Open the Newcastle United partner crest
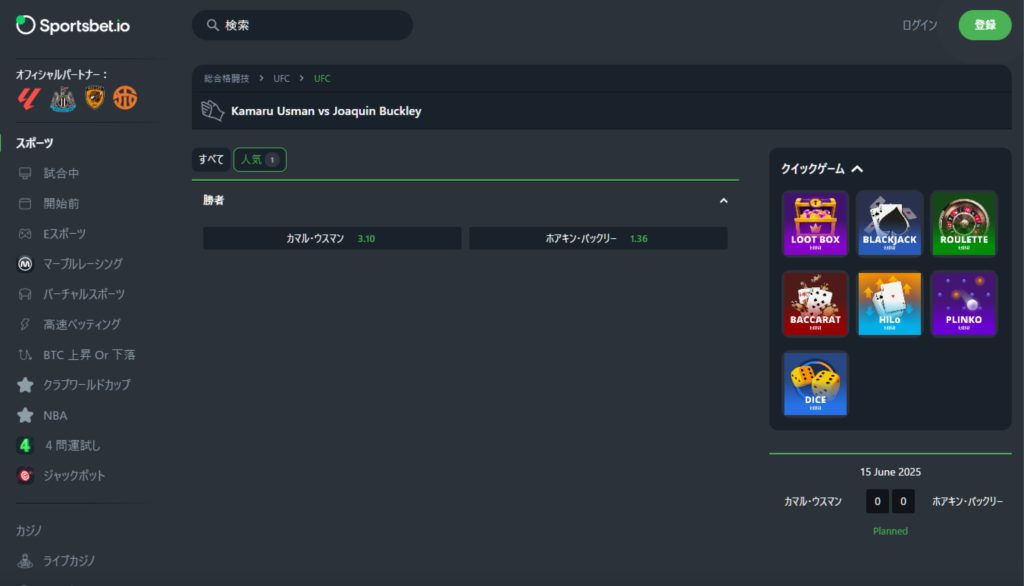 [x=63, y=99]
